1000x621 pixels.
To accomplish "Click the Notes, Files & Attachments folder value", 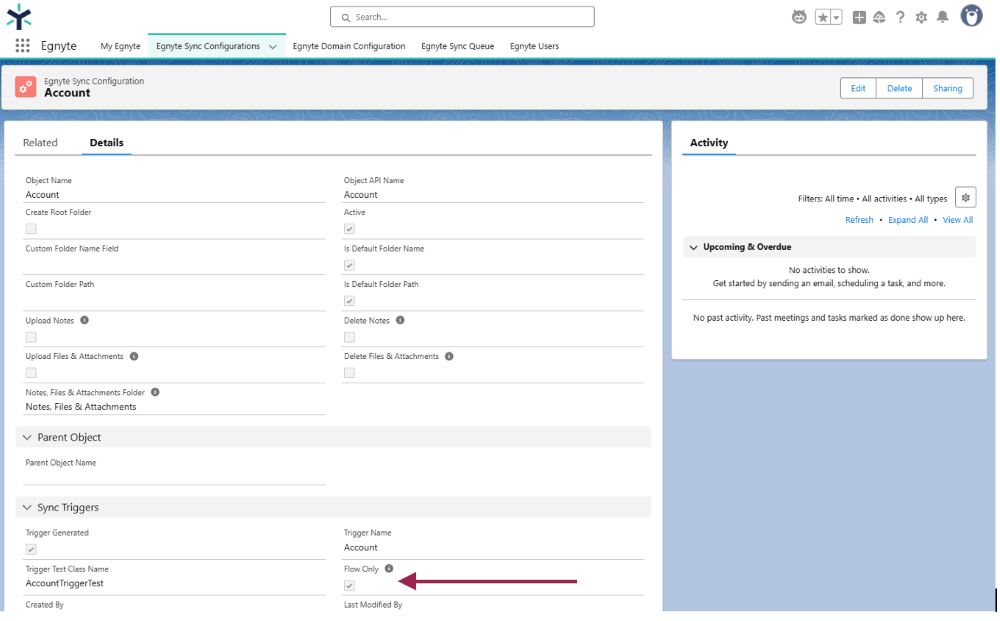I will 81,407.
